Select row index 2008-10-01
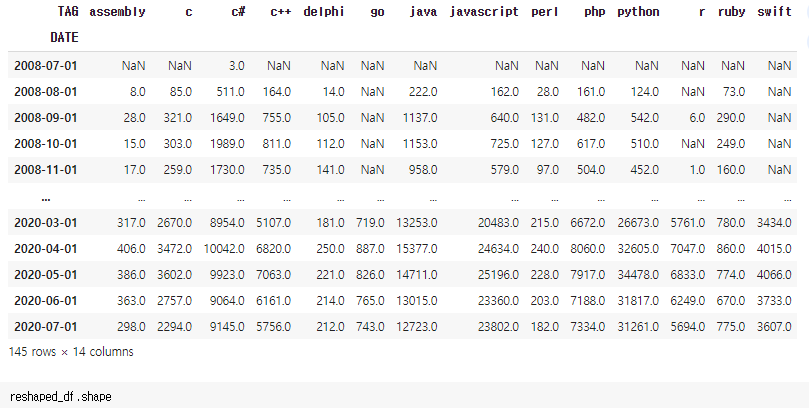Screen dimensions: 809x408 (x=45, y=143)
